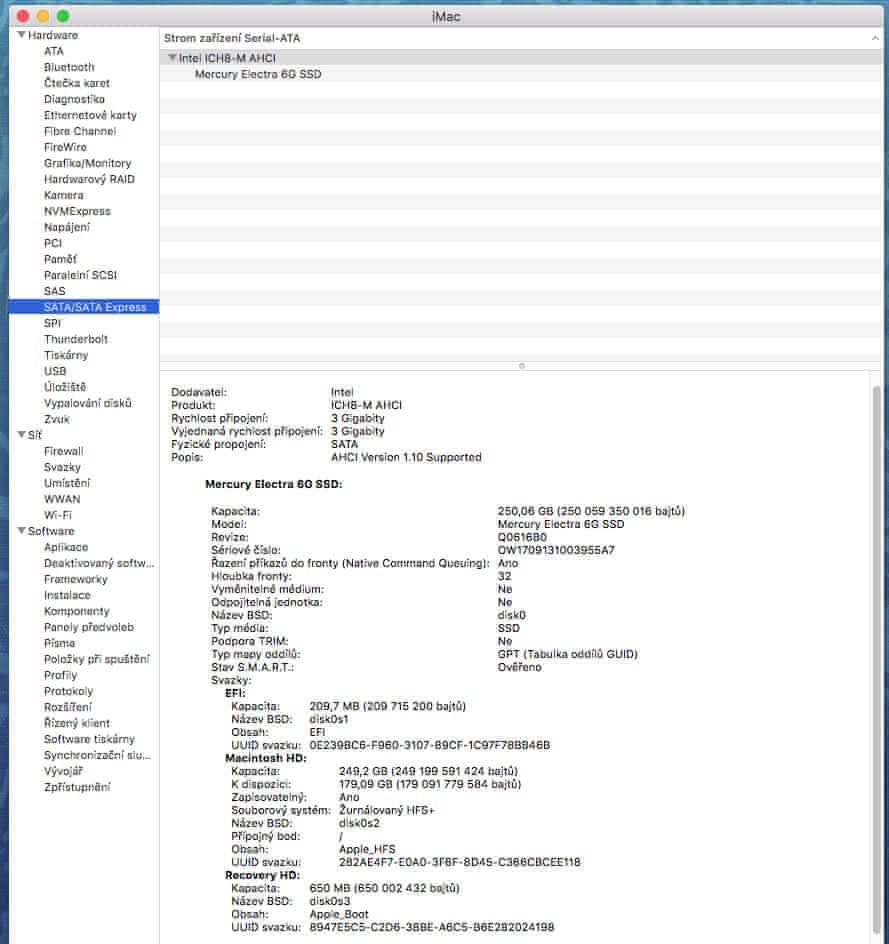Open Vývojář entry
The image size is (889, 944).
click(63, 771)
